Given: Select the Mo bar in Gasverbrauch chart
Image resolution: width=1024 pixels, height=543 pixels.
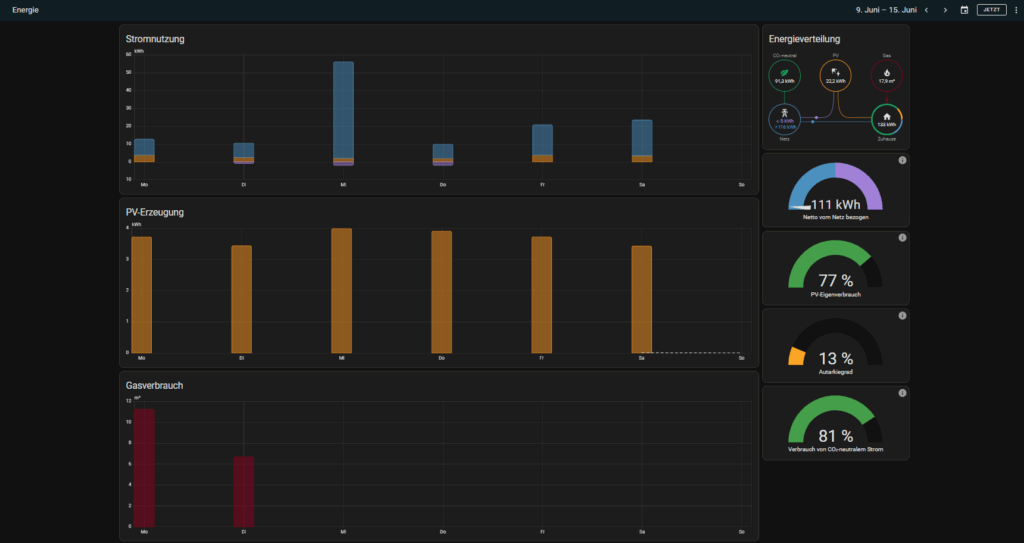Looking at the screenshot, I should point(144,468).
